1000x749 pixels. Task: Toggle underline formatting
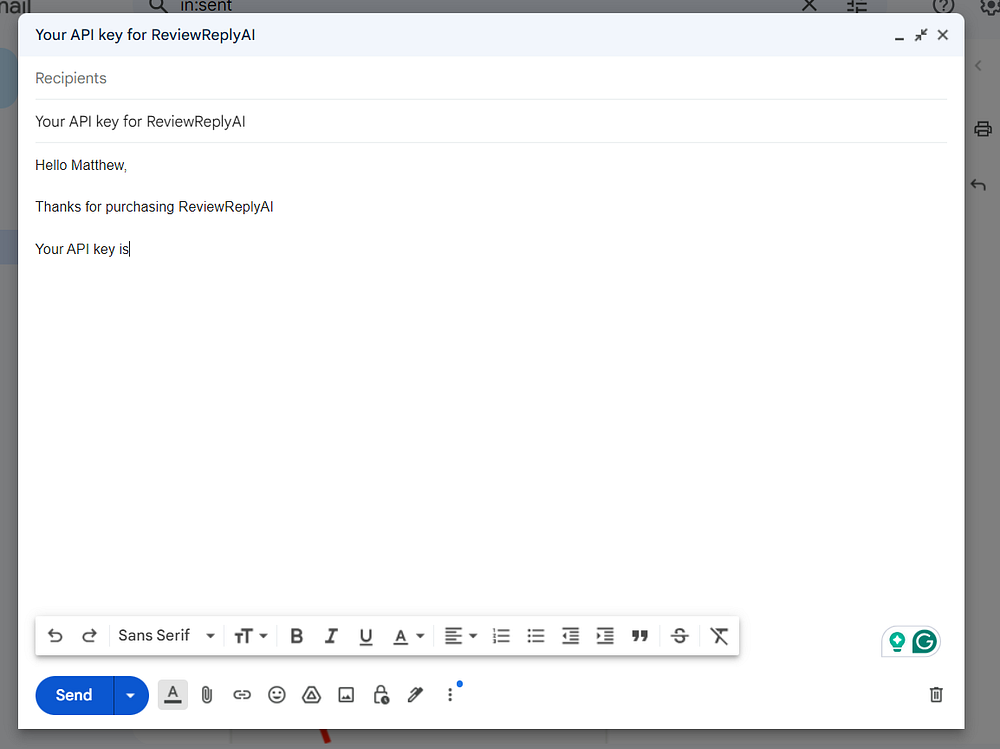[x=365, y=637]
